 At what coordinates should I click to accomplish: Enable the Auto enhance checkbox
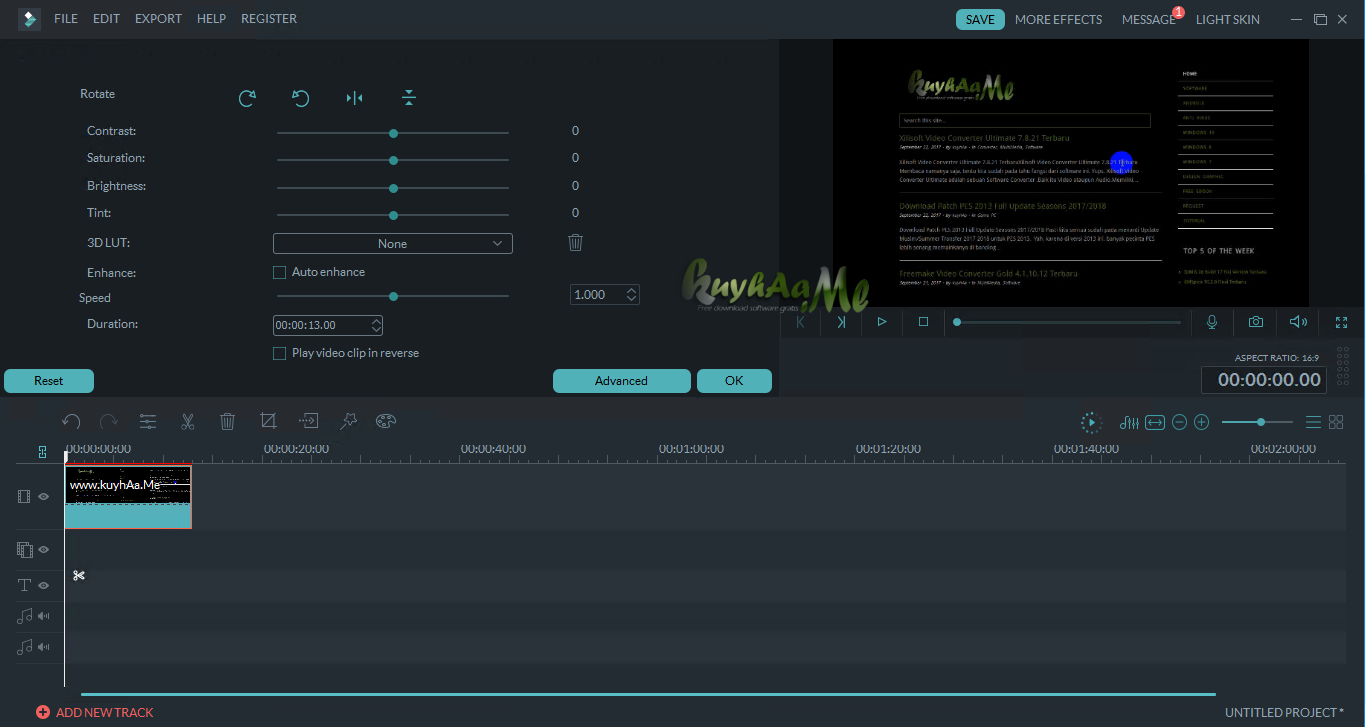(280, 272)
